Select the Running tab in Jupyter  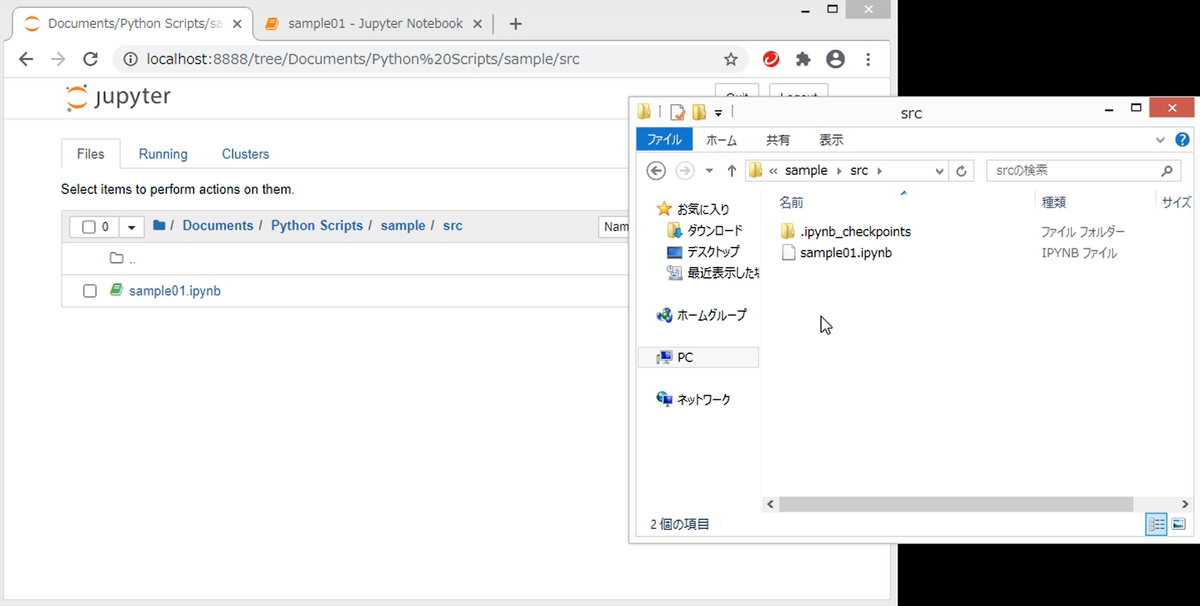(163, 154)
